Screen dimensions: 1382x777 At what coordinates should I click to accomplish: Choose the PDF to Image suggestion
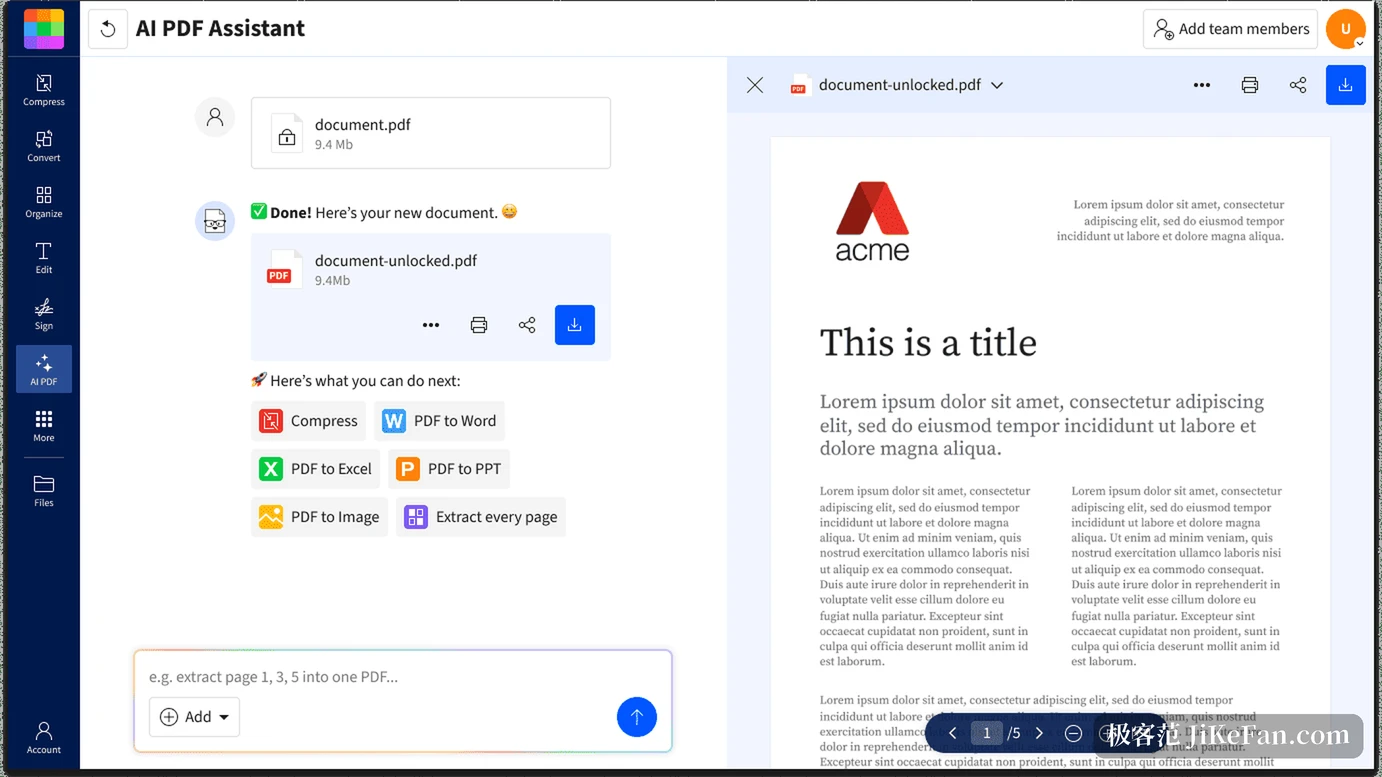[320, 517]
